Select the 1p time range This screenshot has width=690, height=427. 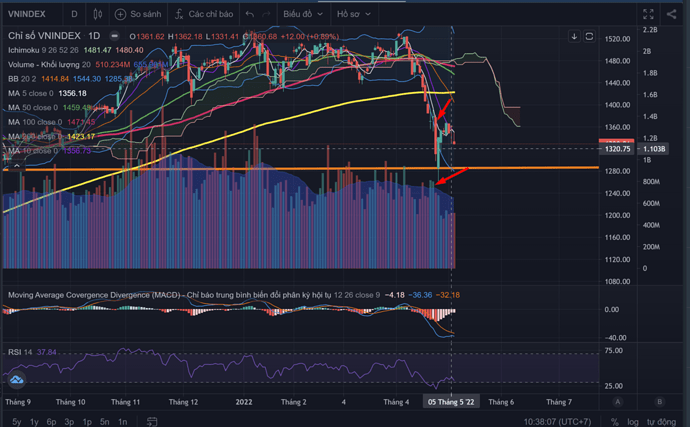87,422
